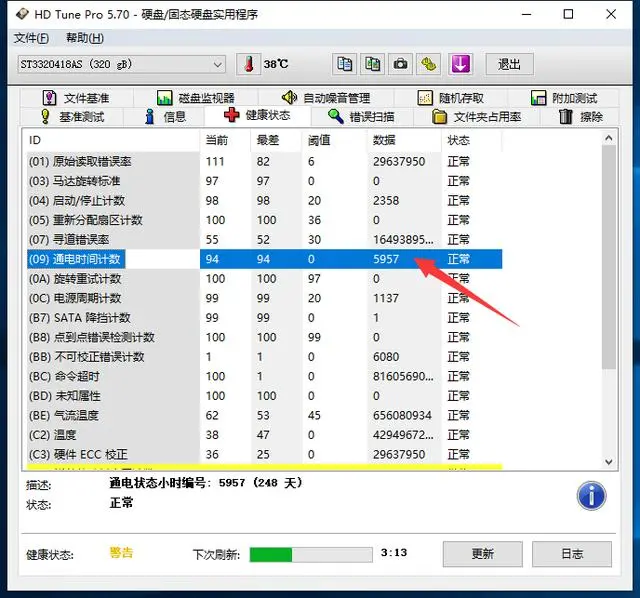Click the 阈值 column header
The height and width of the screenshot is (598, 640).
tap(334, 140)
